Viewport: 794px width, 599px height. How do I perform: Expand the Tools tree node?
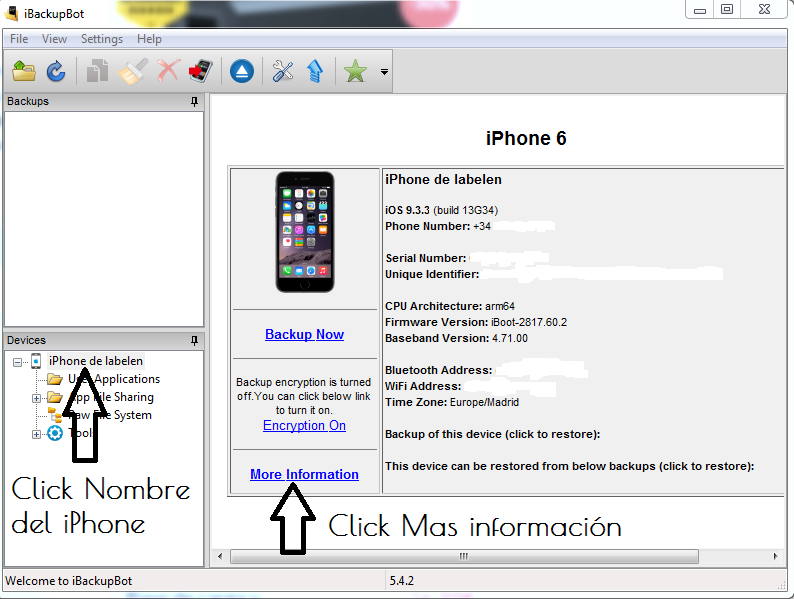37,434
